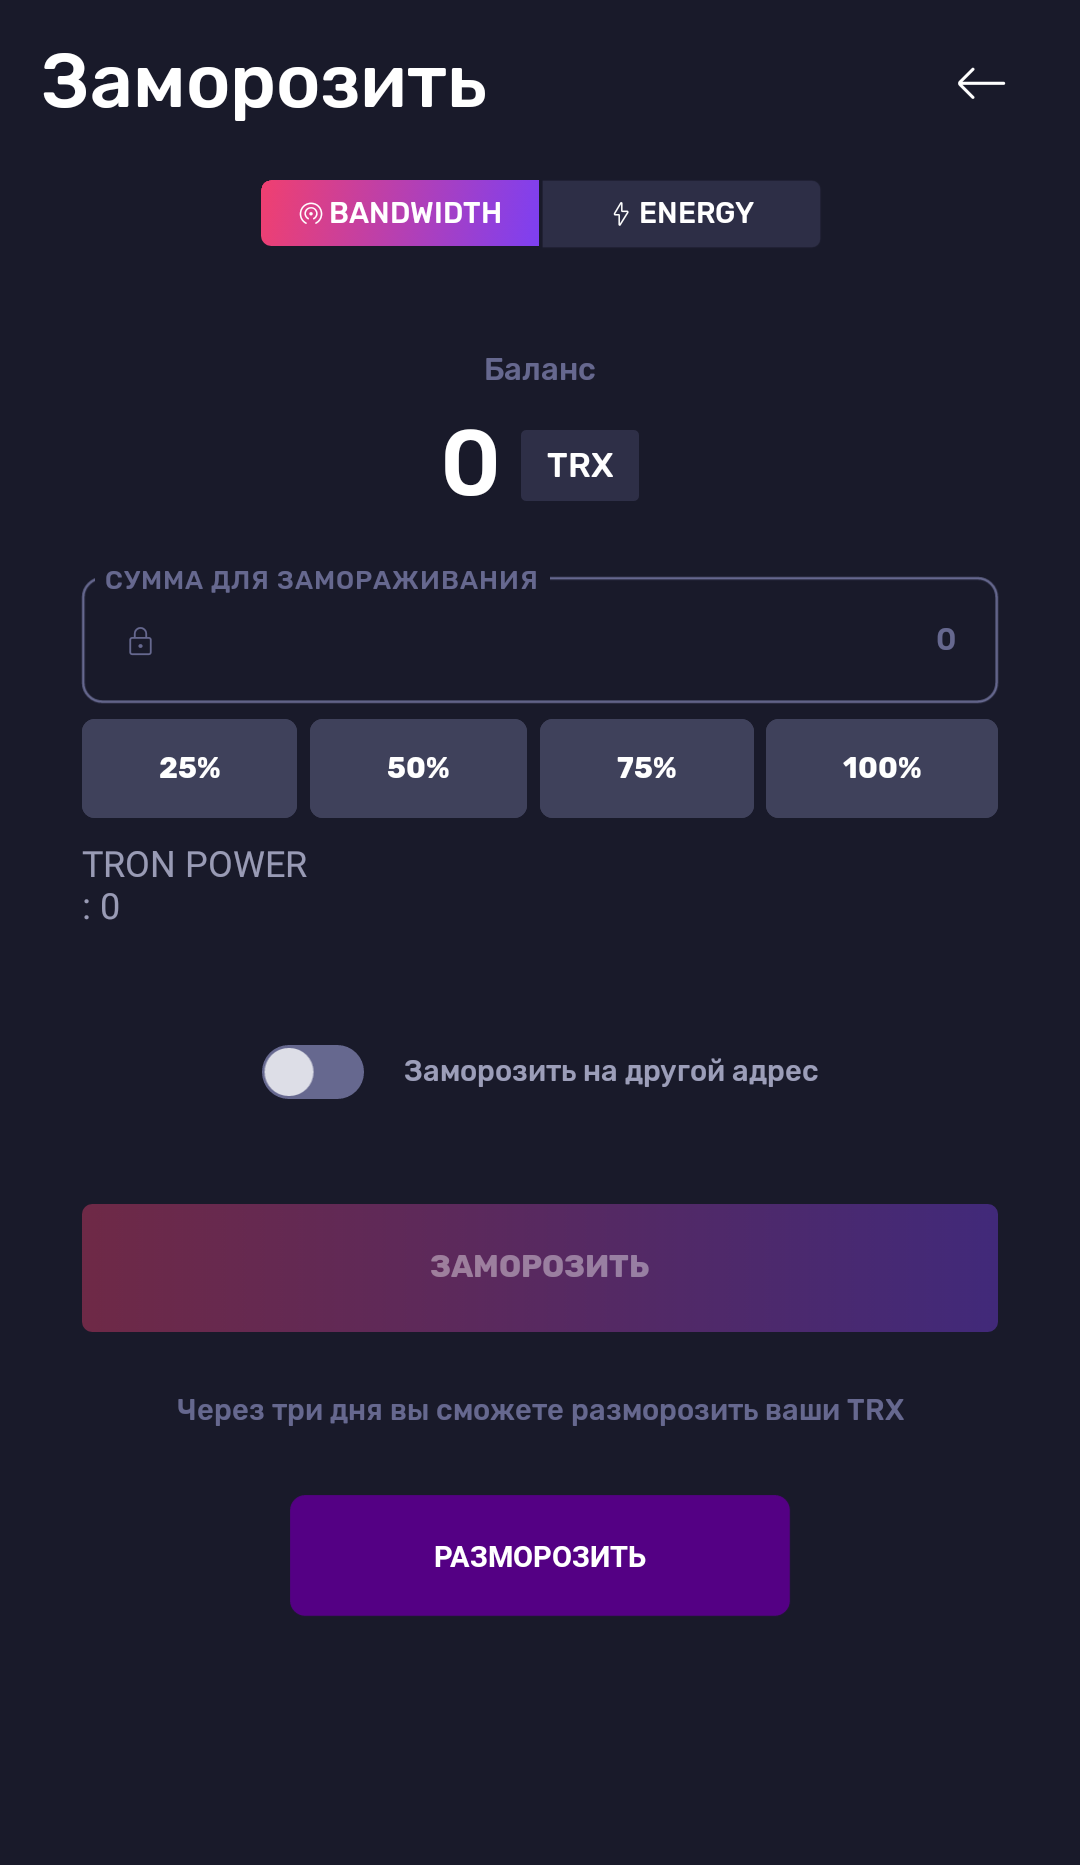Select the 25% amount button
This screenshot has height=1865, width=1080.
click(x=190, y=768)
